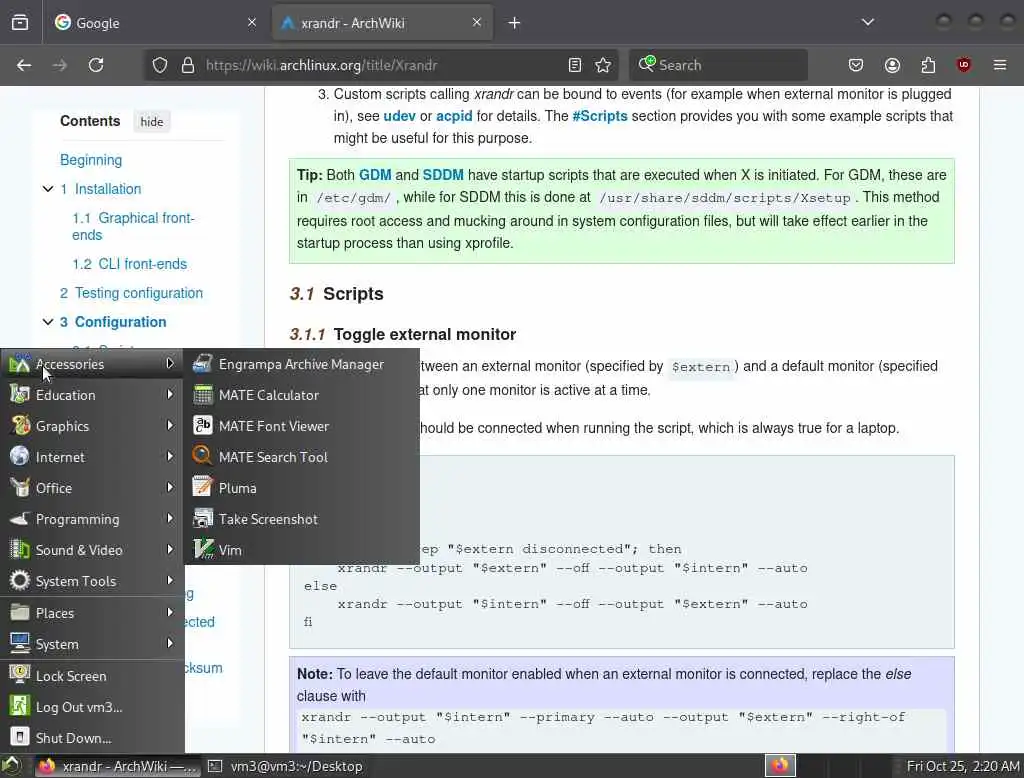This screenshot has width=1024, height=778.
Task: Choose Shut Down from menu
Action: click(x=92, y=738)
